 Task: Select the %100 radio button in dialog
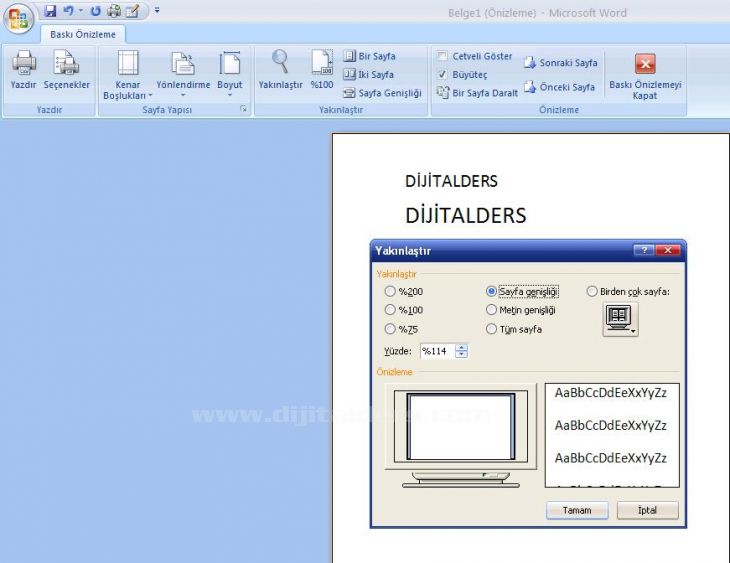click(390, 310)
